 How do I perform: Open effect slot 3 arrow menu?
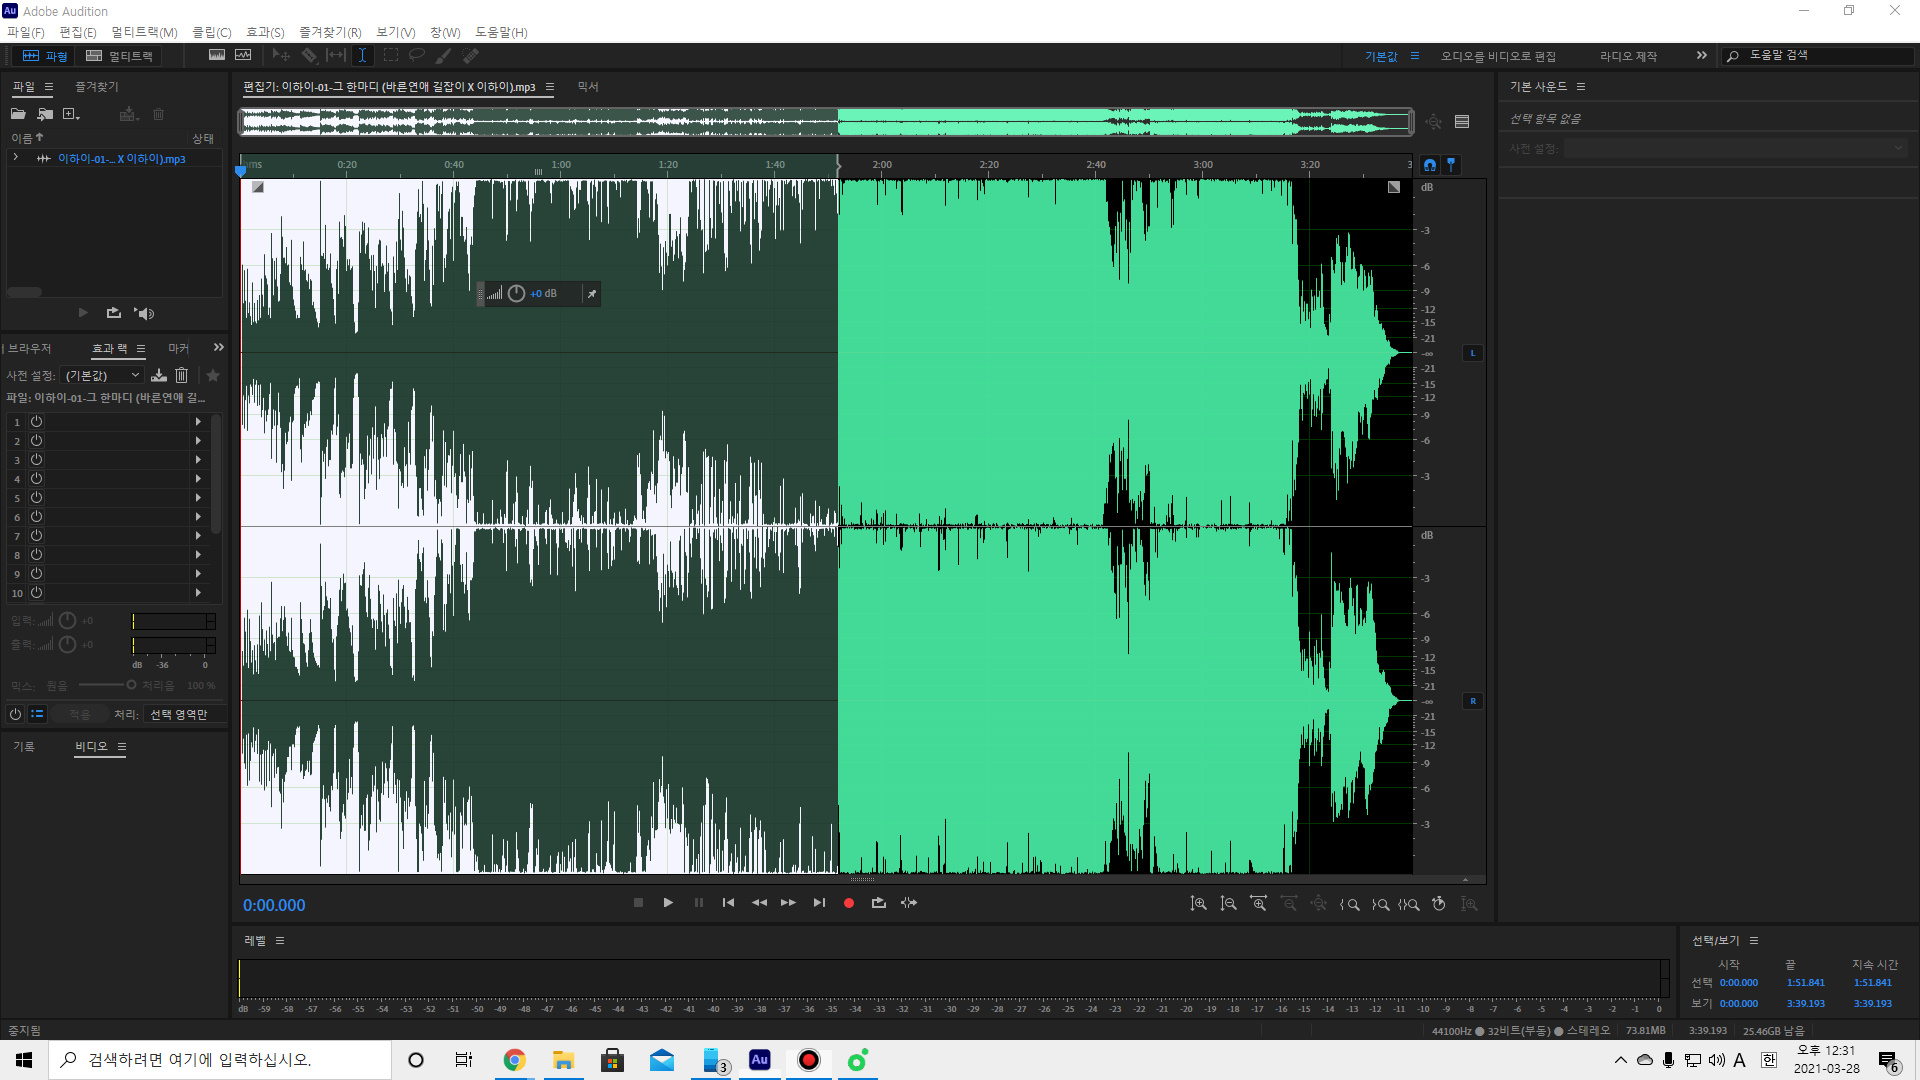198,460
